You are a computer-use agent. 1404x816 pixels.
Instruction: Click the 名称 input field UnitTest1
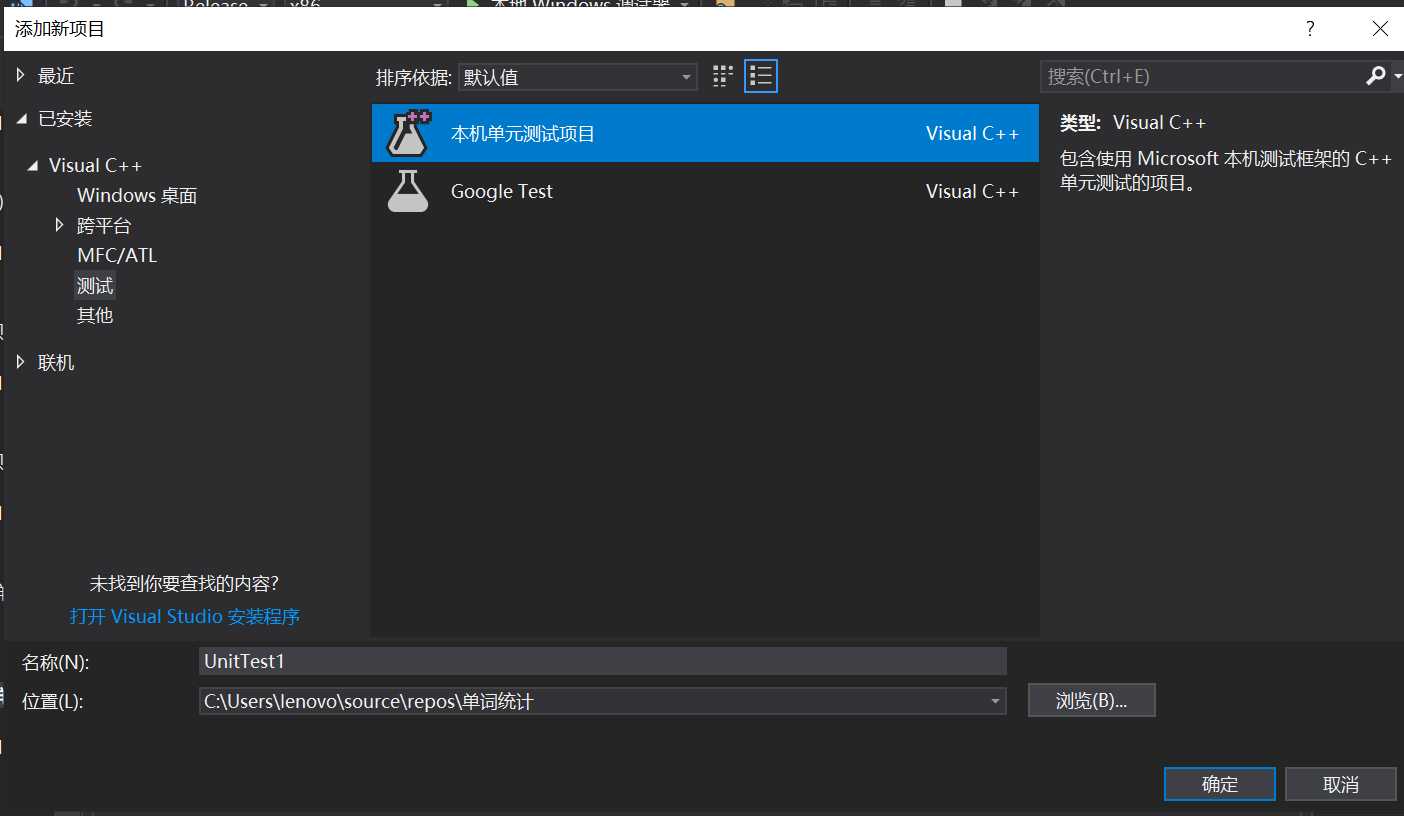point(602,661)
